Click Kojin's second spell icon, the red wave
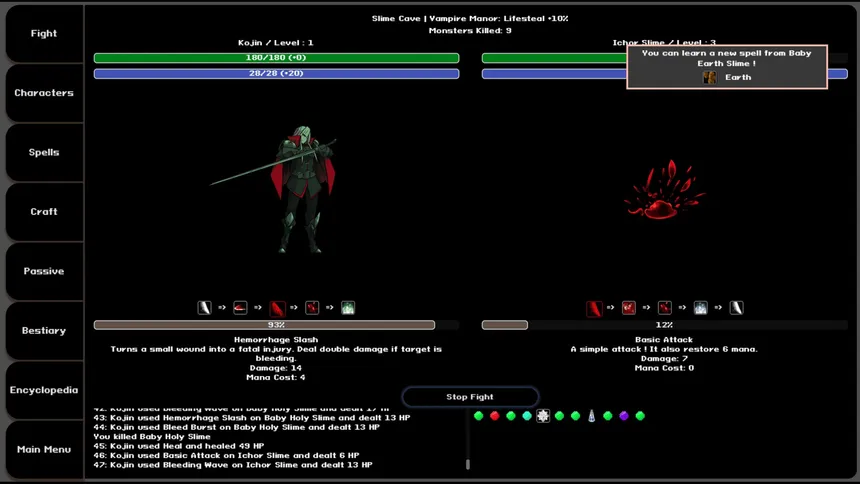 (240, 308)
